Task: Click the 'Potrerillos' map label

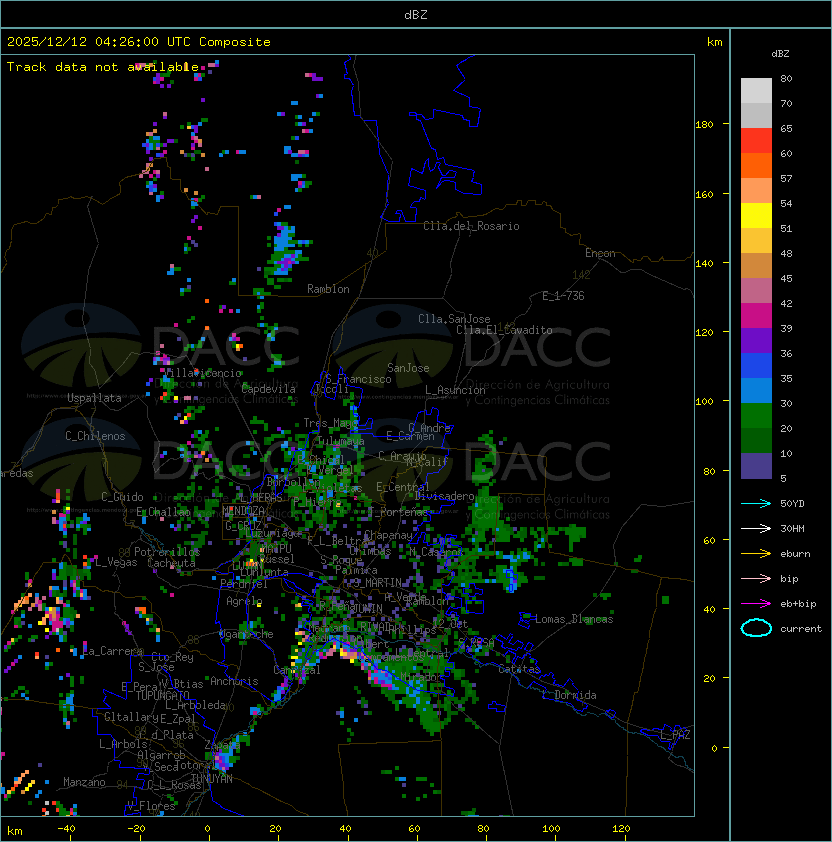Action: click(167, 552)
